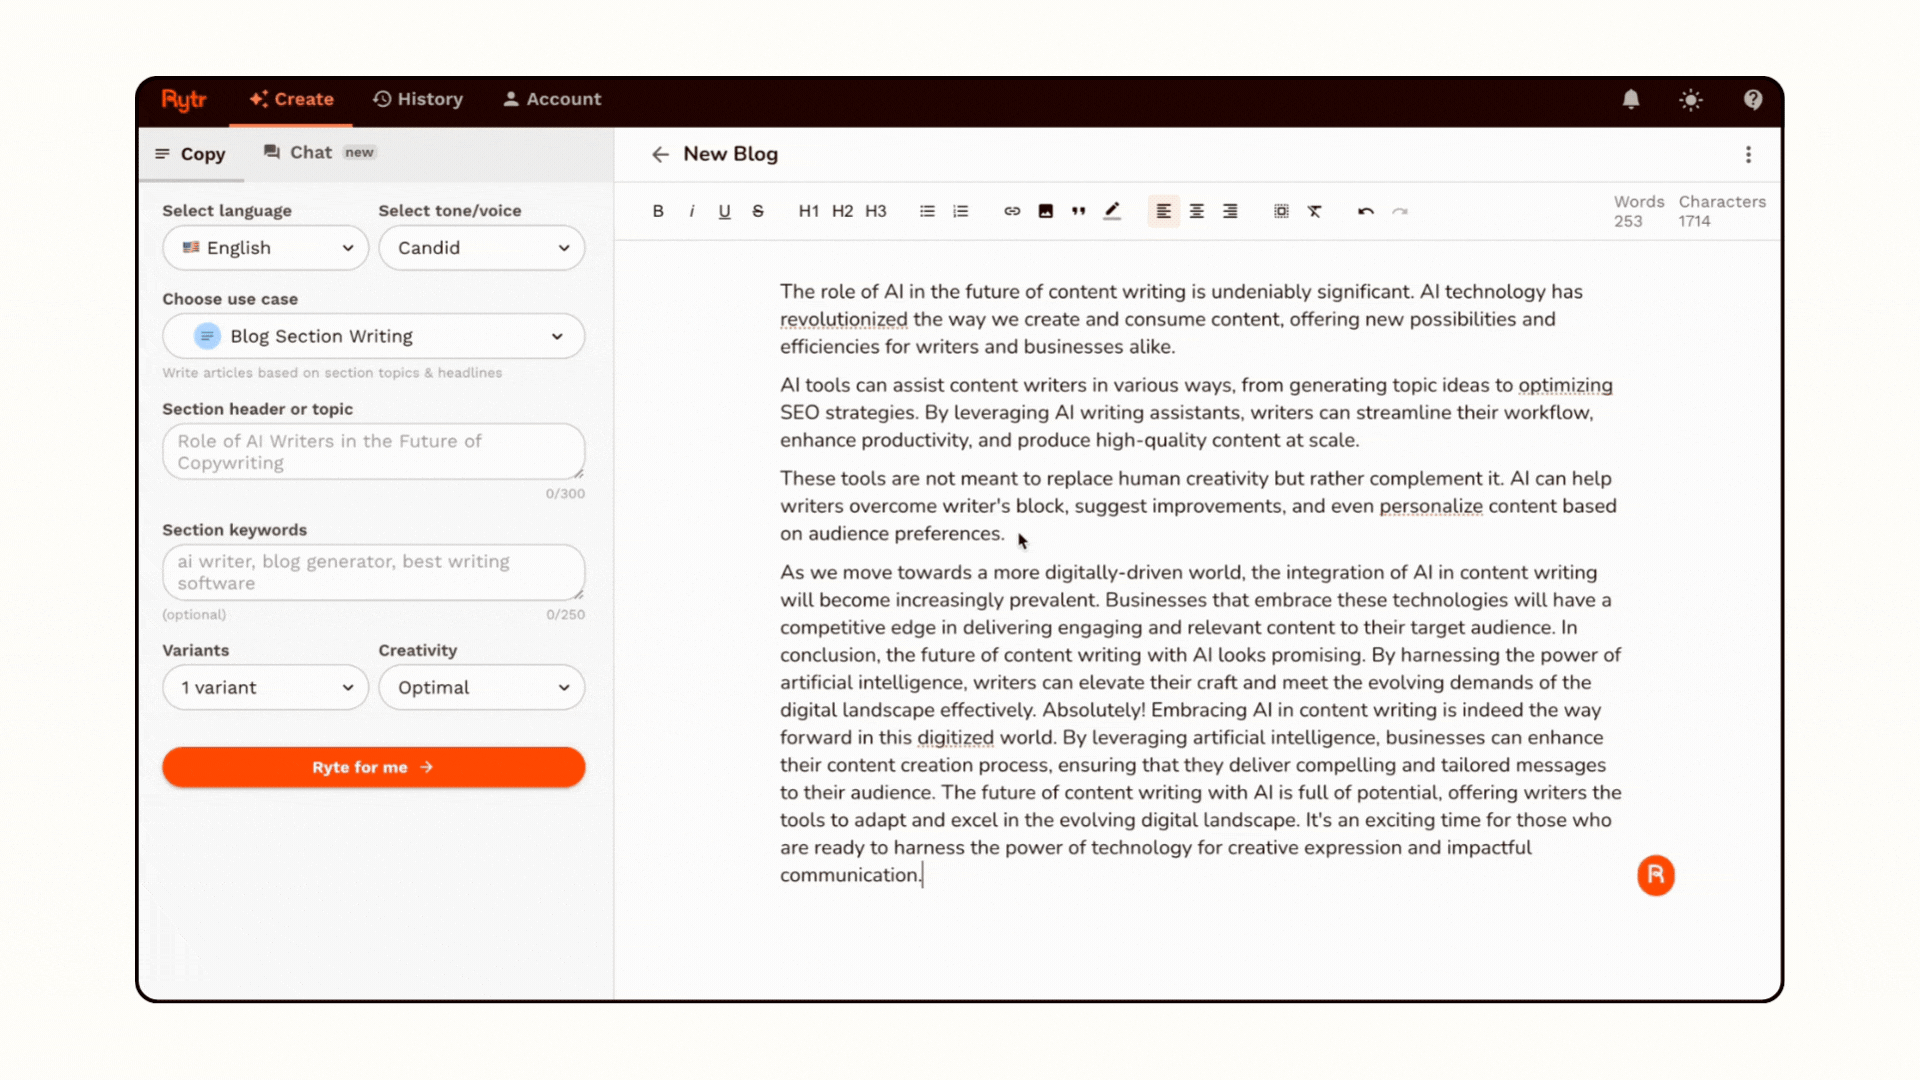
Task: Open the text highlight pen tool
Action: pyautogui.click(x=1112, y=211)
